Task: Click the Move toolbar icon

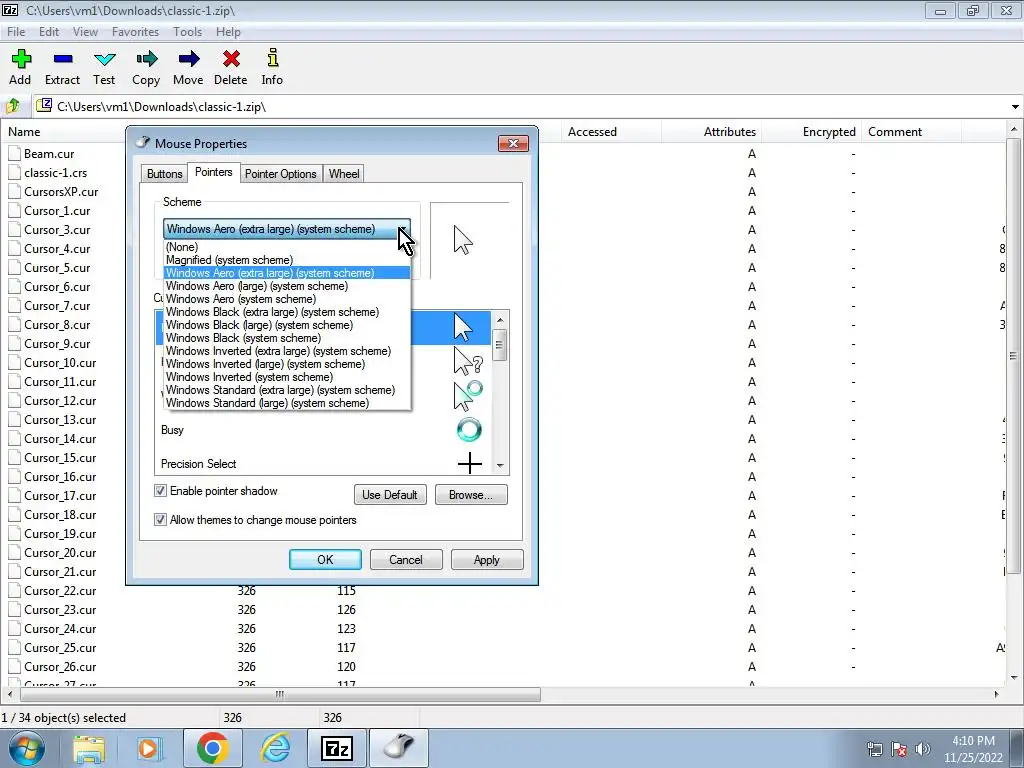Action: pos(188,60)
